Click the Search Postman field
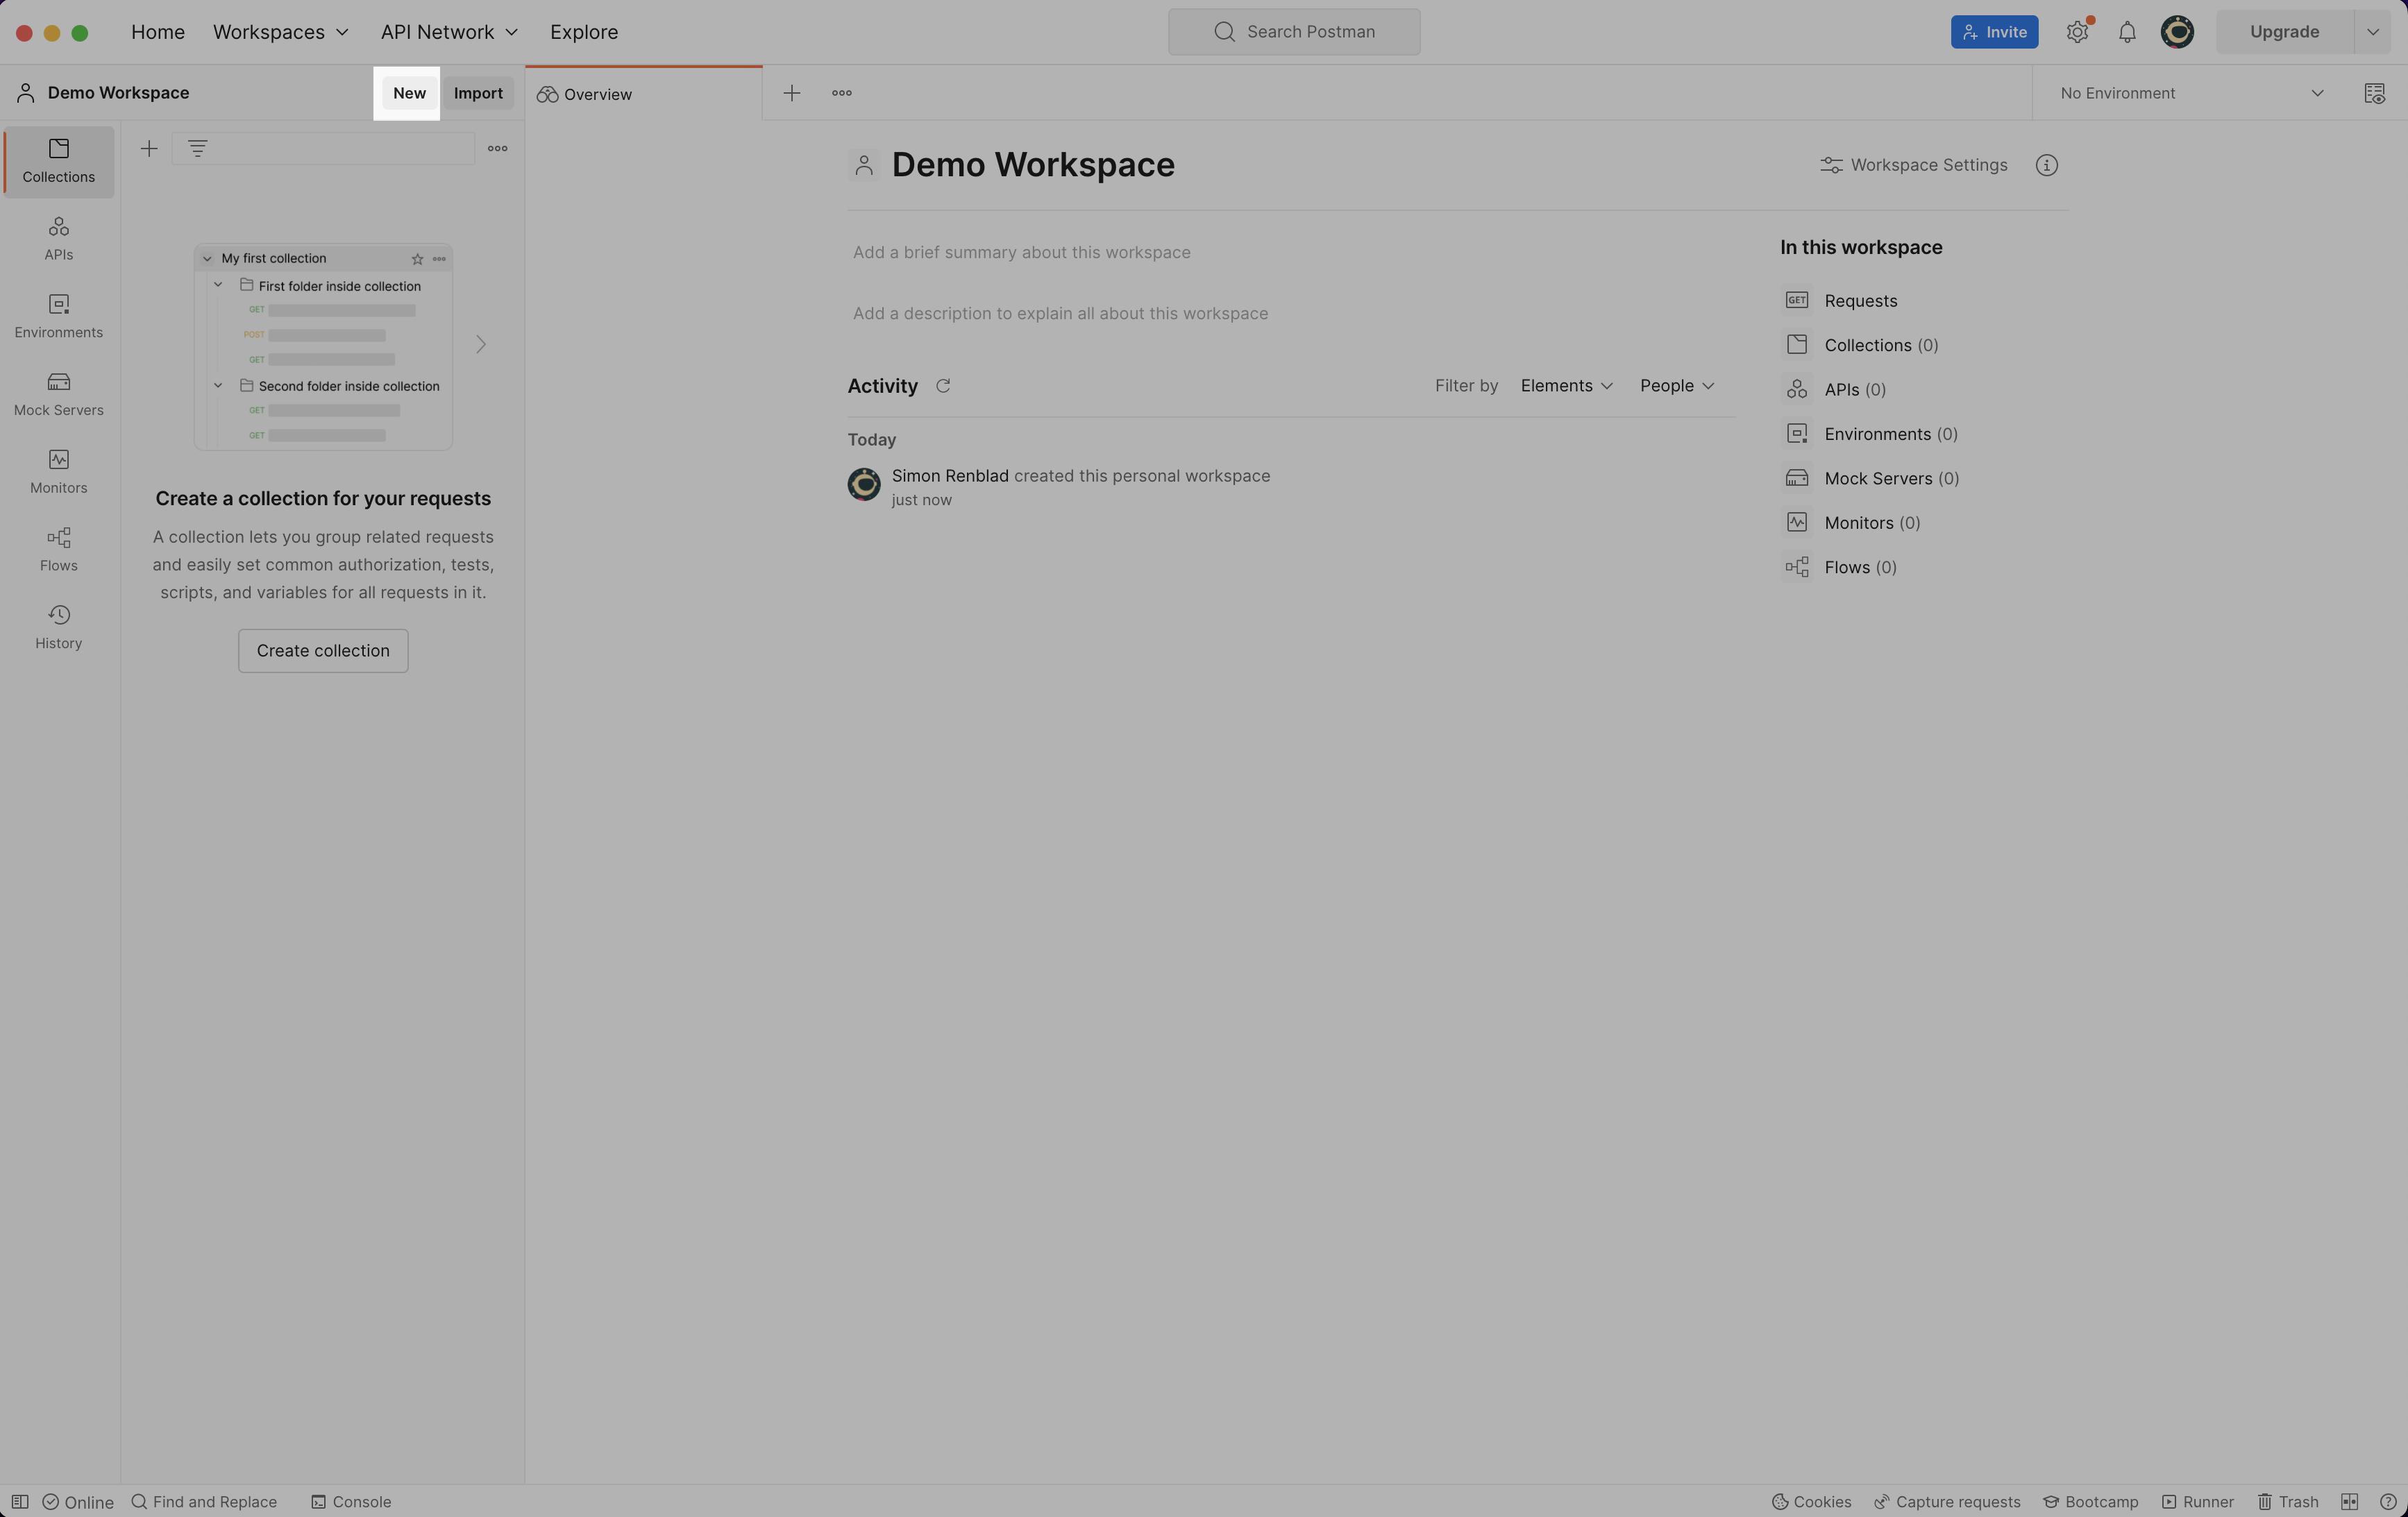The image size is (2408, 1517). pyautogui.click(x=1293, y=32)
